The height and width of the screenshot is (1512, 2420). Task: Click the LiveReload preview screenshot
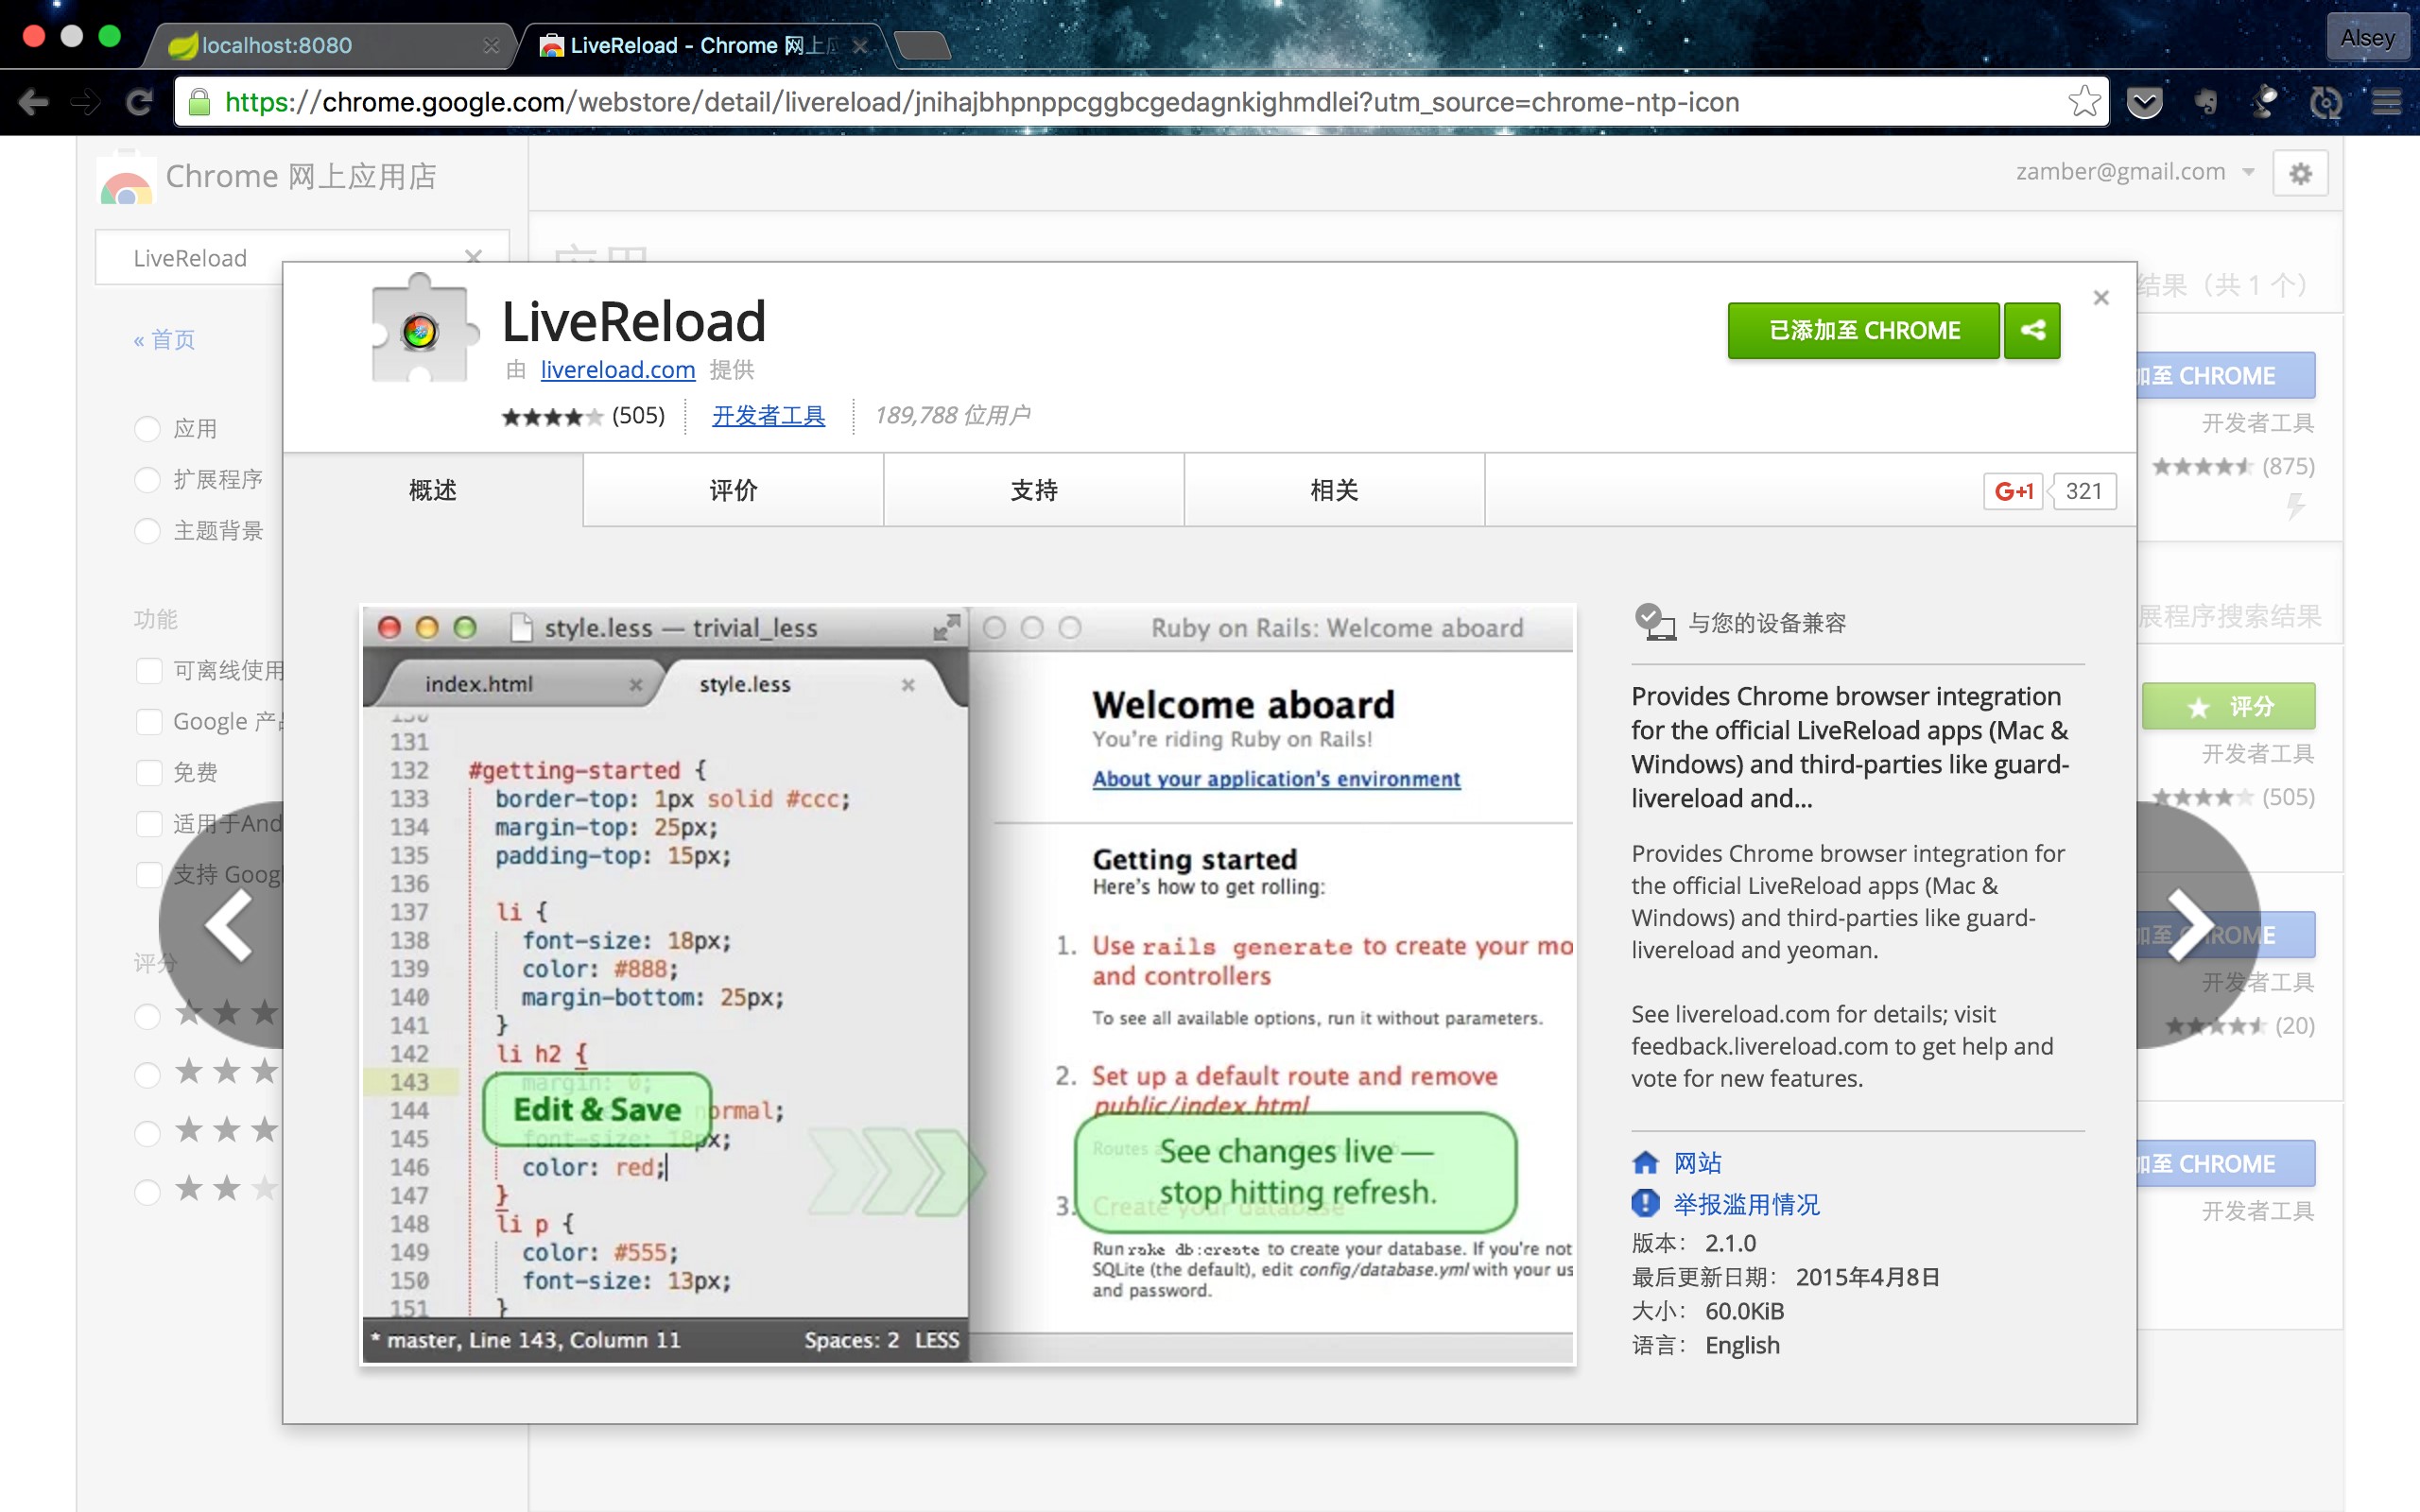pos(968,985)
